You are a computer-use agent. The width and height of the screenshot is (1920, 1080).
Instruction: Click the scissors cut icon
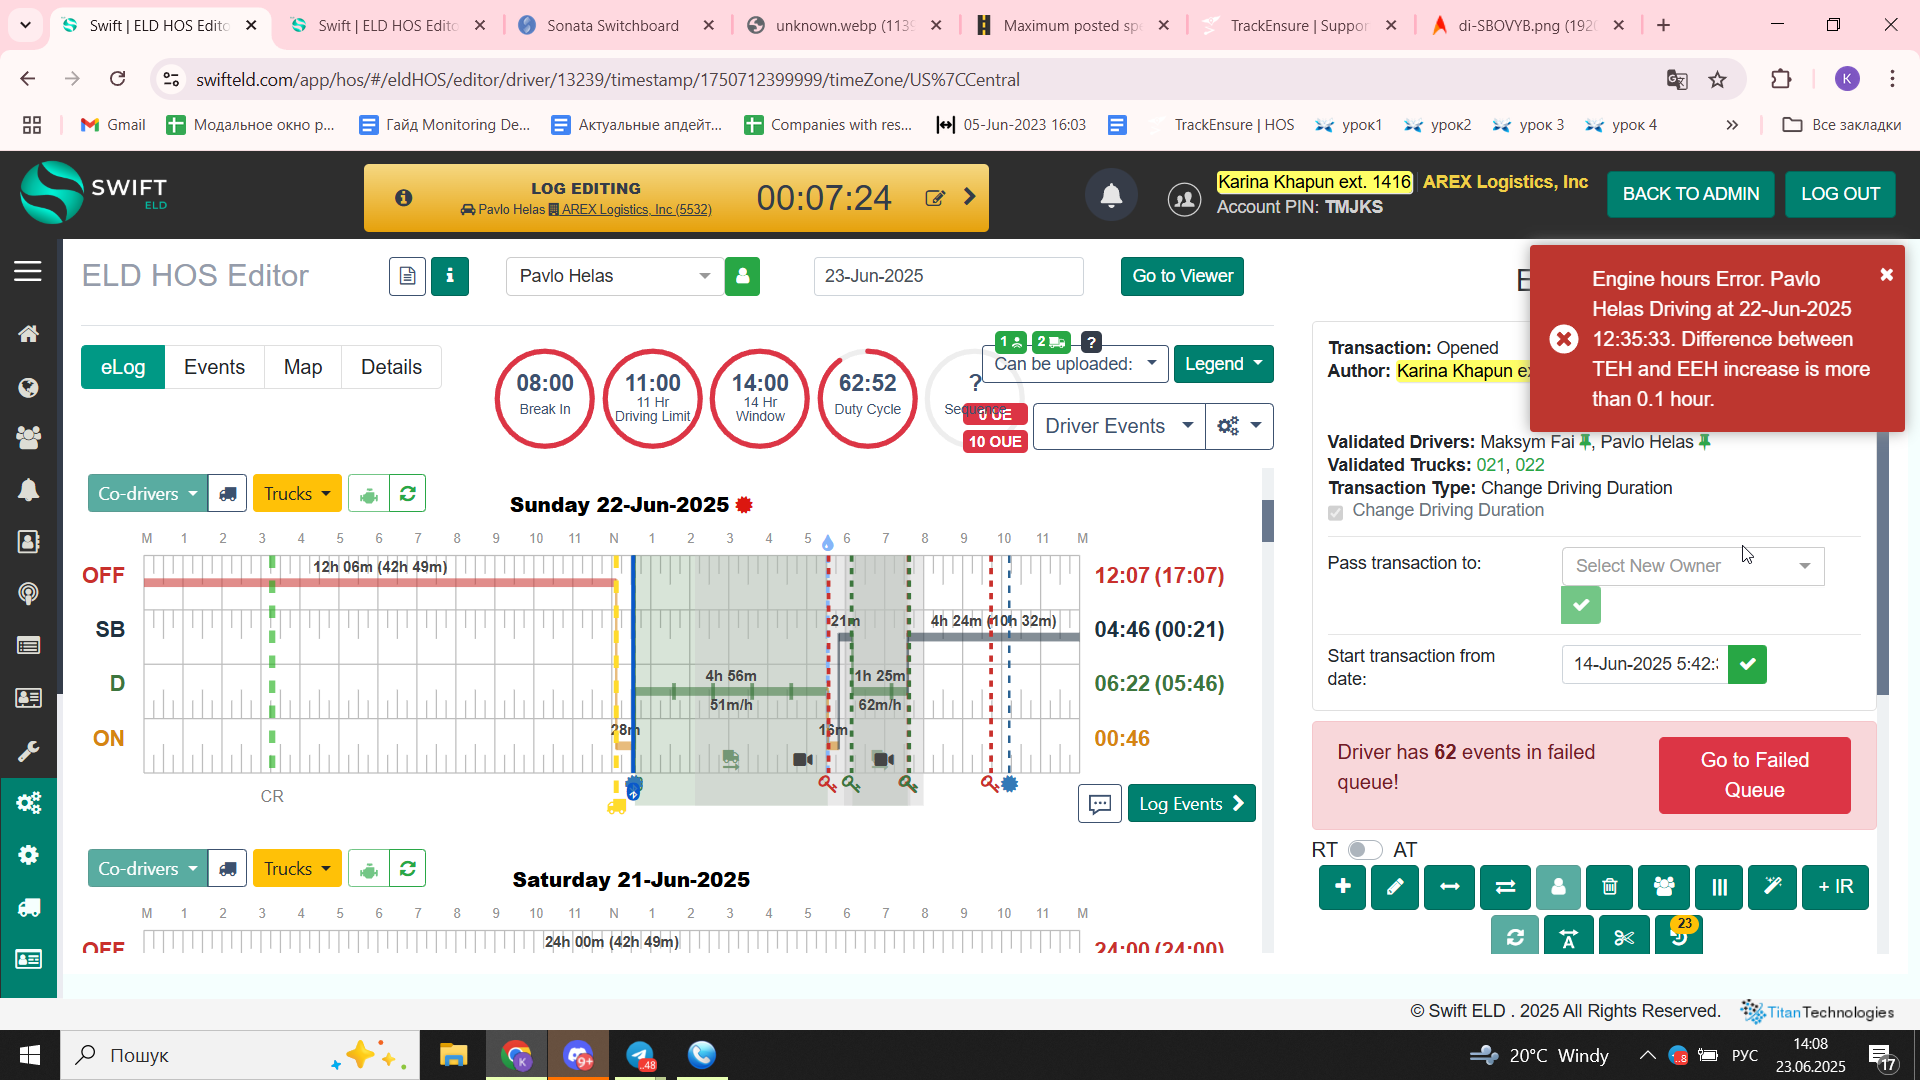[1624, 937]
